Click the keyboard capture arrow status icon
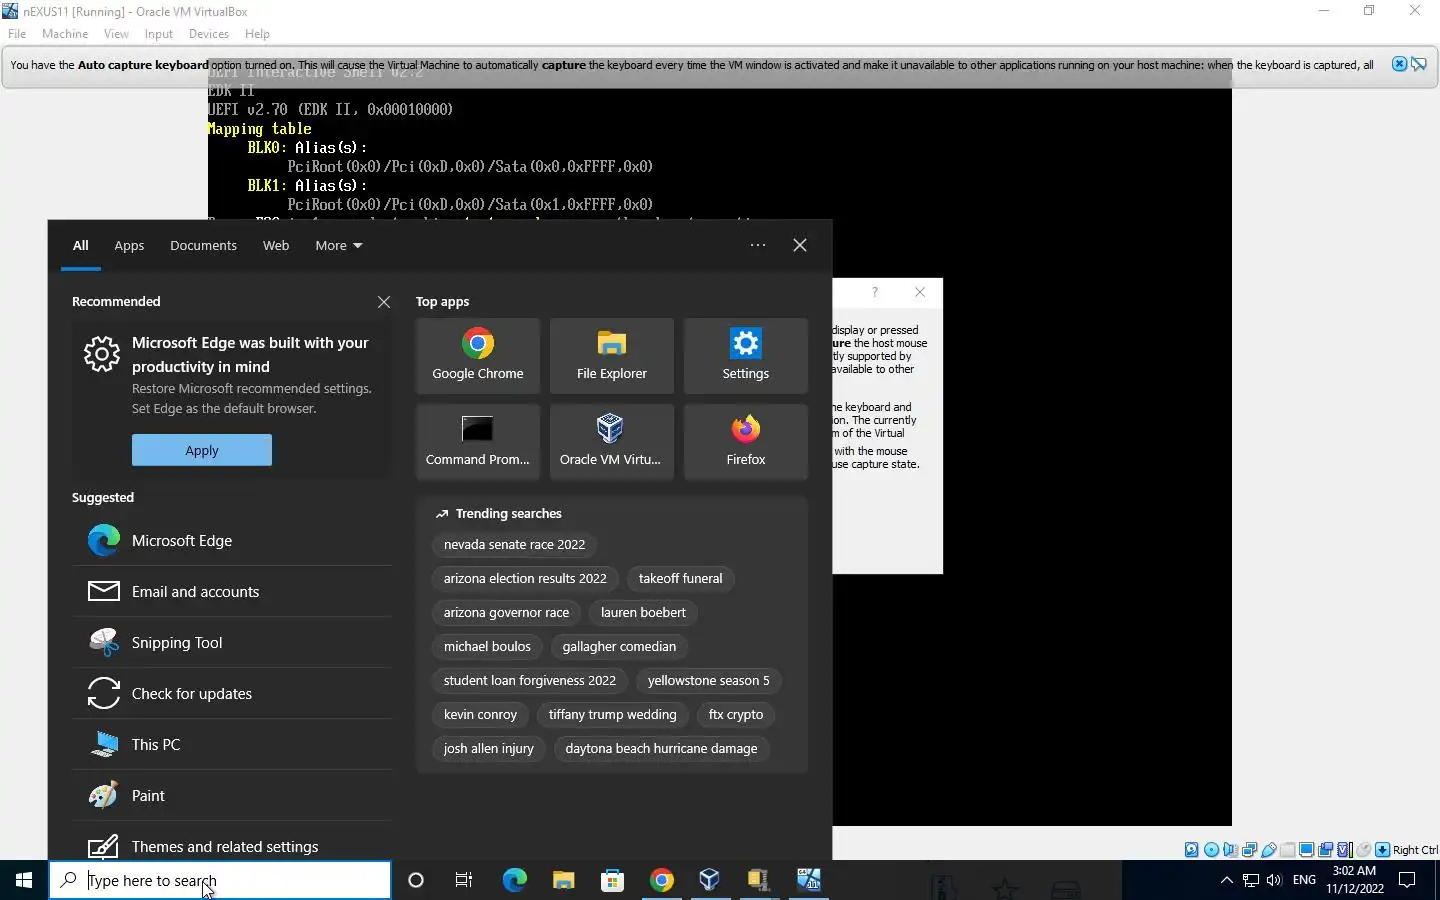 pos(1382,850)
